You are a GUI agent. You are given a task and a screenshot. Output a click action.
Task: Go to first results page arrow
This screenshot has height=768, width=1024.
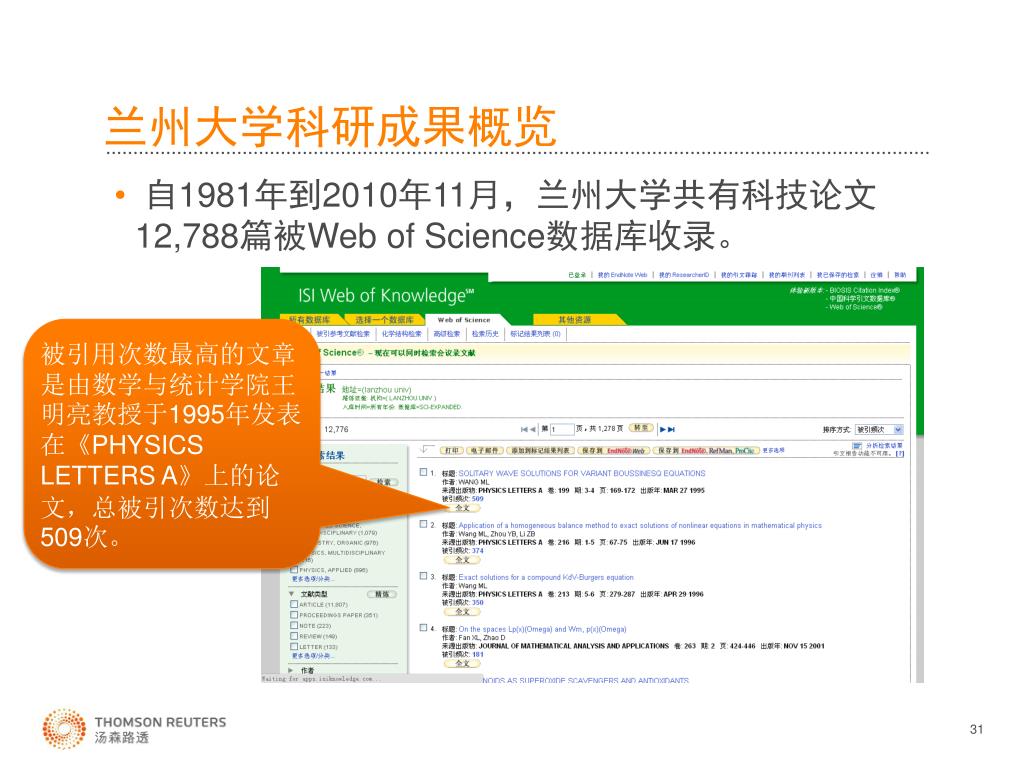524,430
